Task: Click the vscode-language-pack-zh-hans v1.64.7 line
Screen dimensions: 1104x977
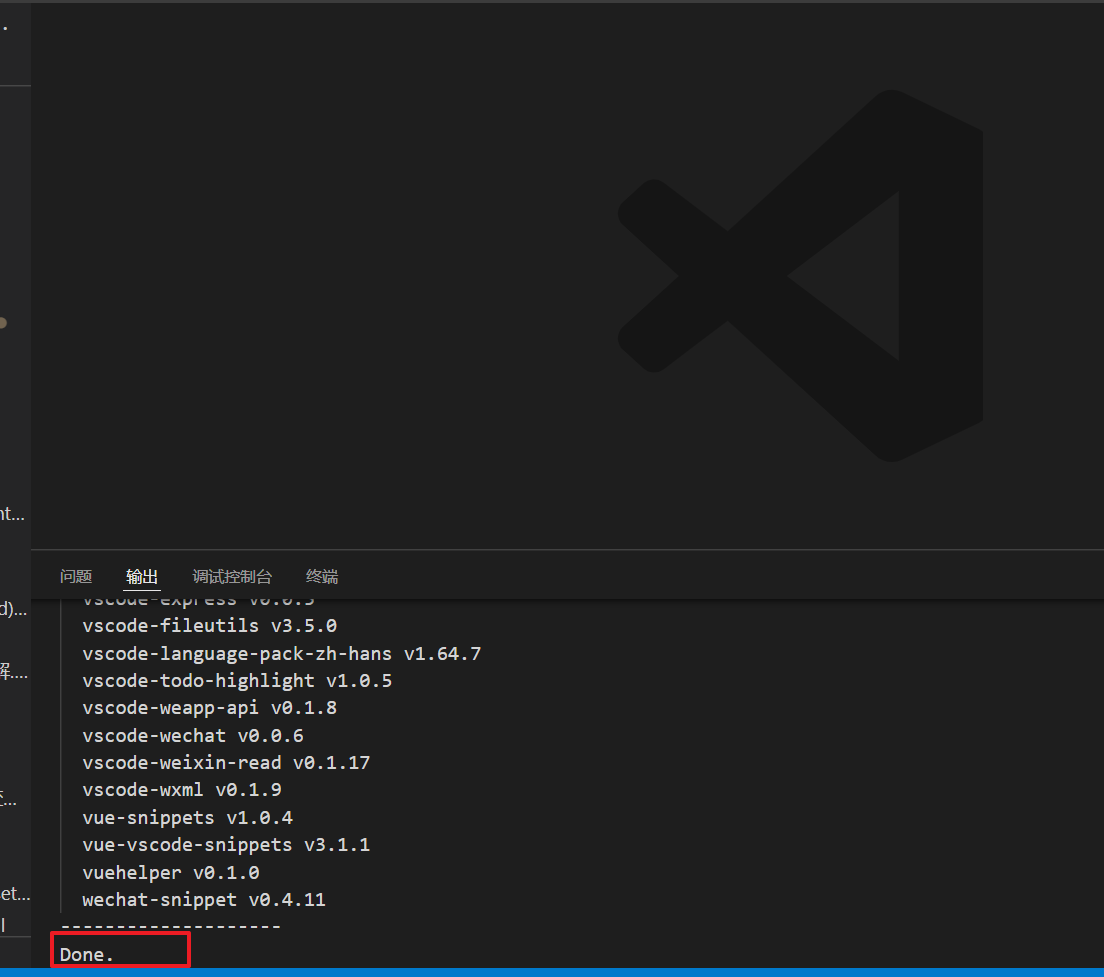Action: click(x=282, y=654)
